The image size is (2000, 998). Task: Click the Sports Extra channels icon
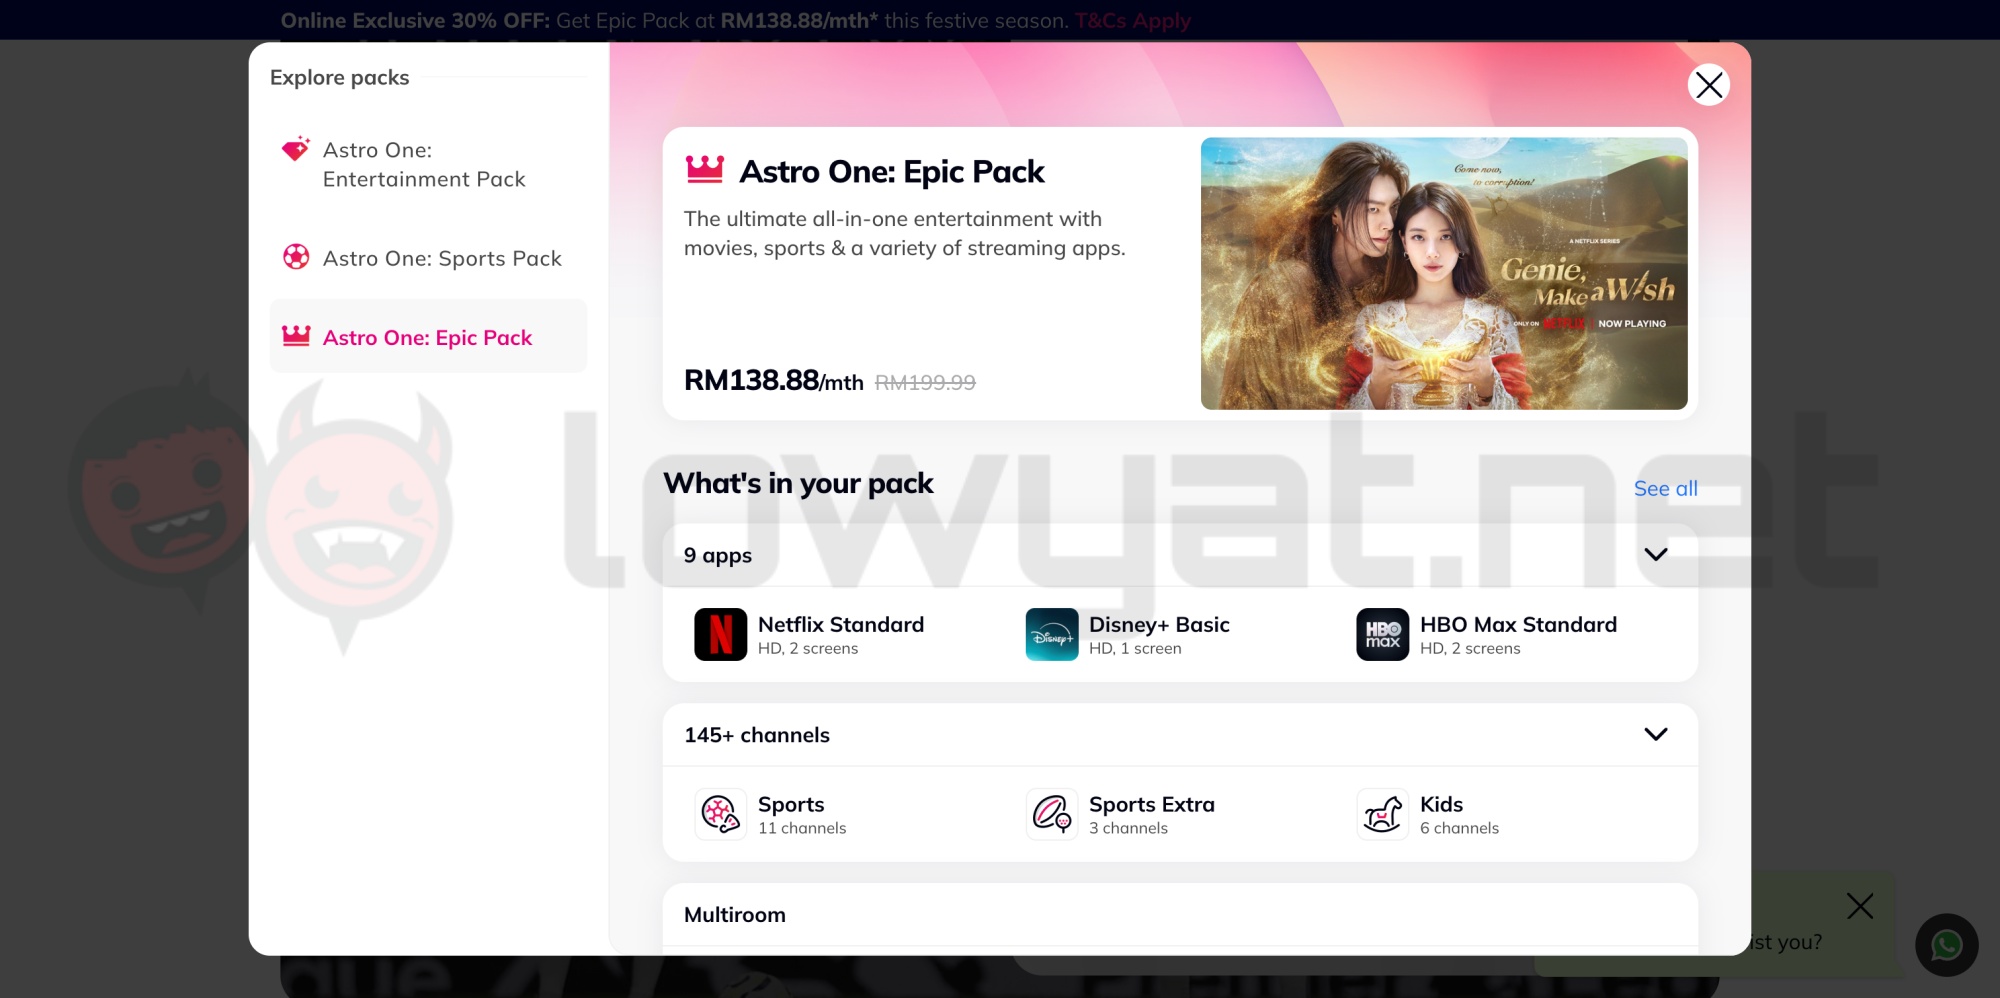1052,814
